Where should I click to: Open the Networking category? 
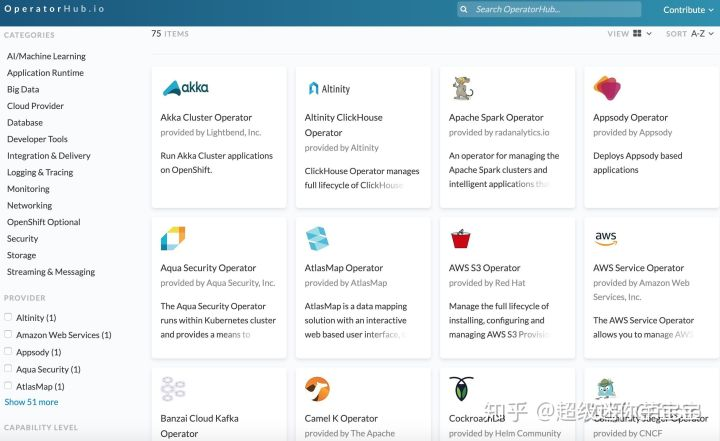29,205
